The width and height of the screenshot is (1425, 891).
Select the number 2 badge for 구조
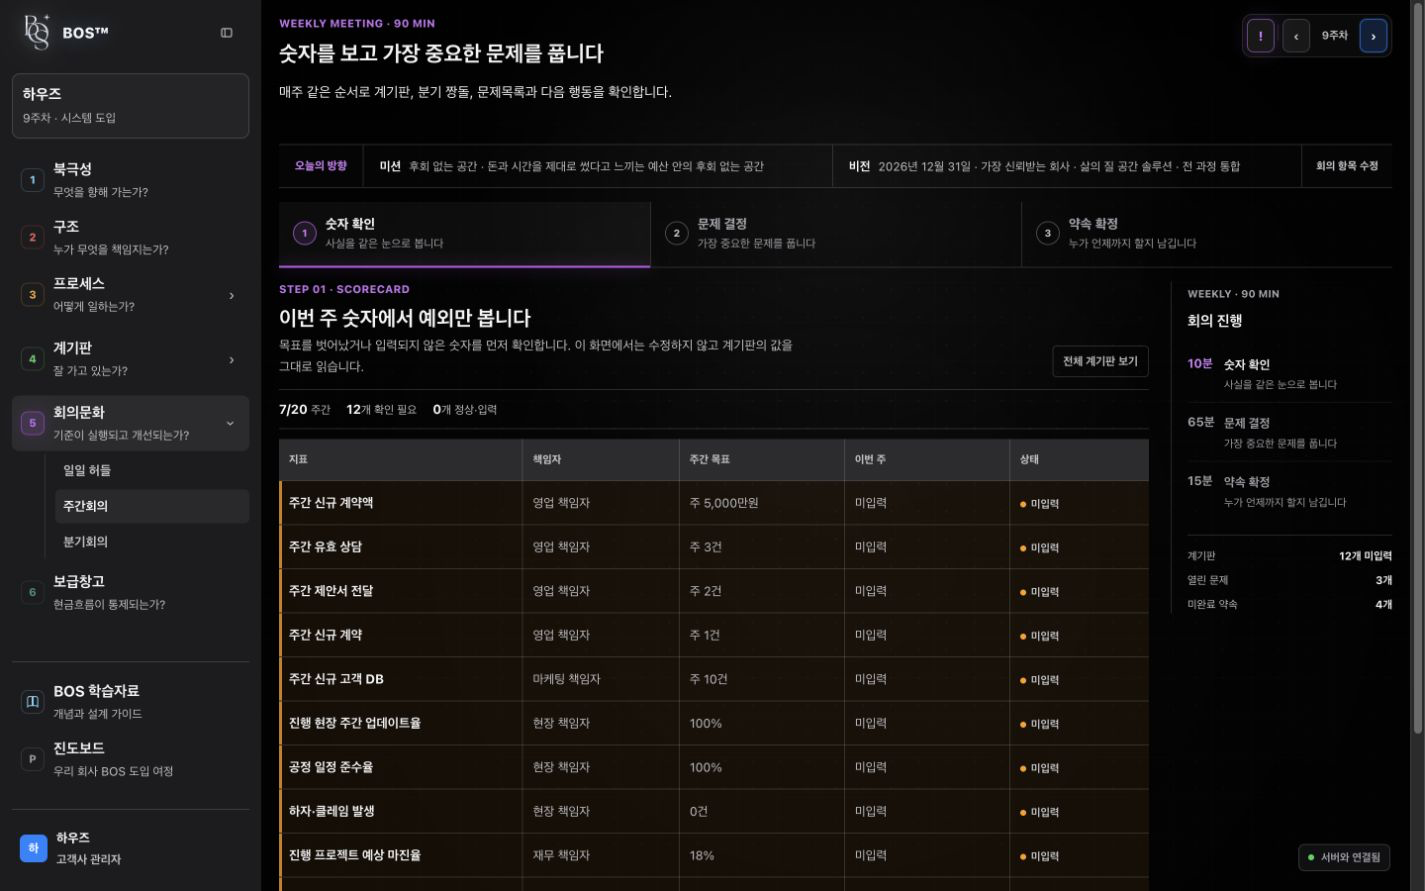[x=32, y=237]
